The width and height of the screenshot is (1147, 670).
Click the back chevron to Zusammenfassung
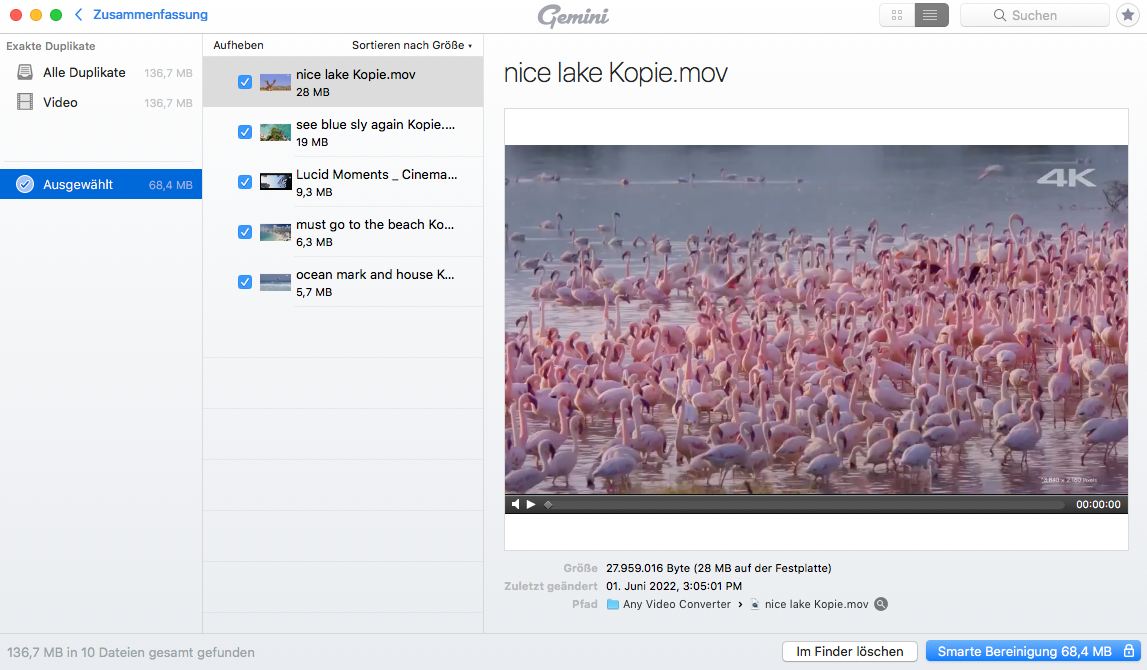78,15
